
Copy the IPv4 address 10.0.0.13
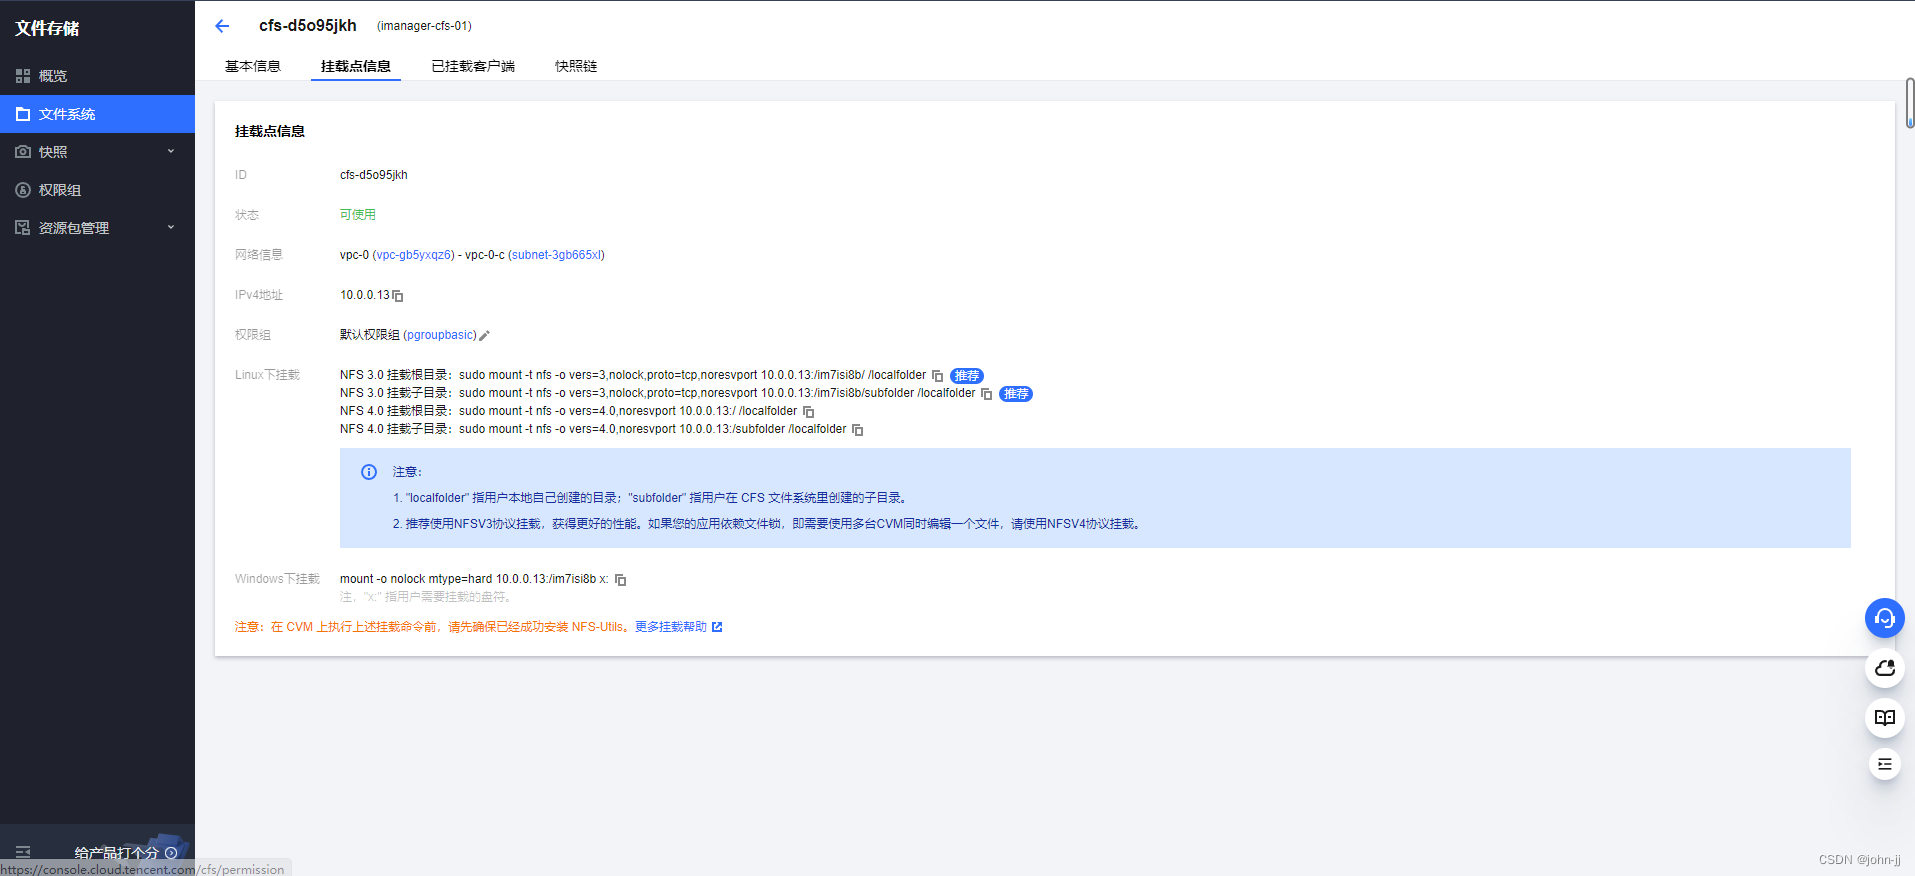click(398, 296)
